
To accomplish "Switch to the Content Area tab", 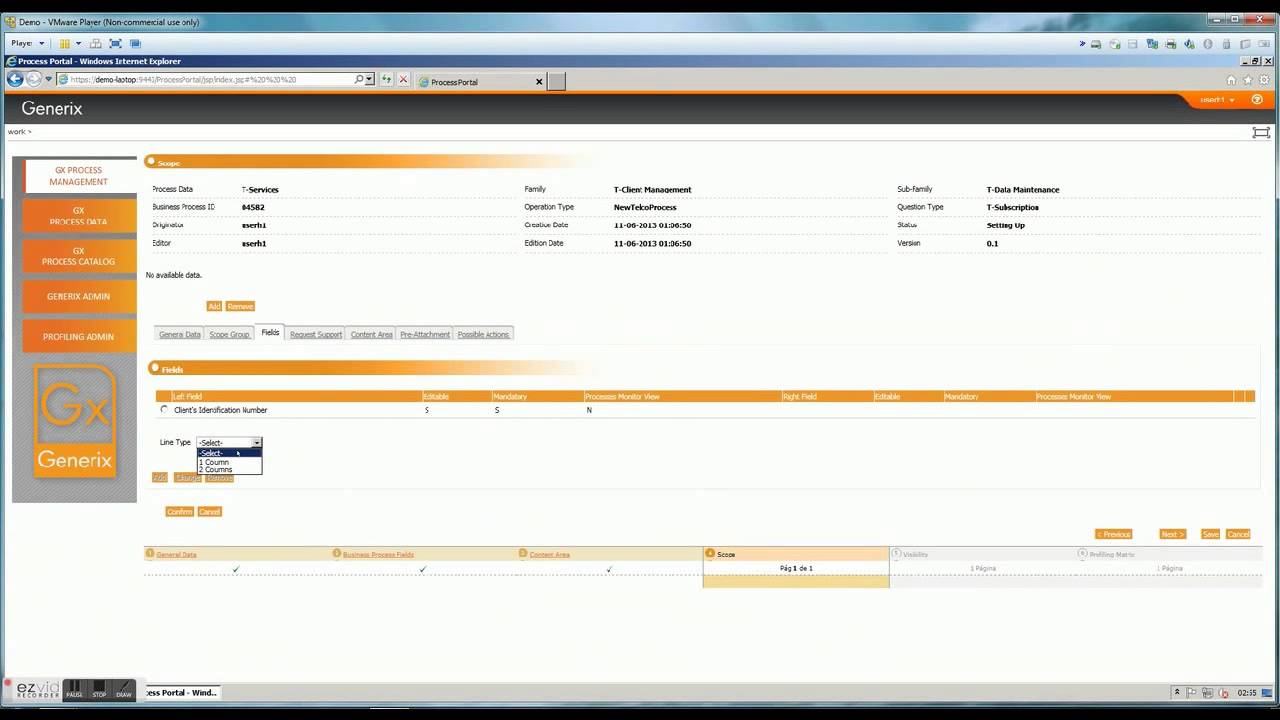I will [x=371, y=334].
